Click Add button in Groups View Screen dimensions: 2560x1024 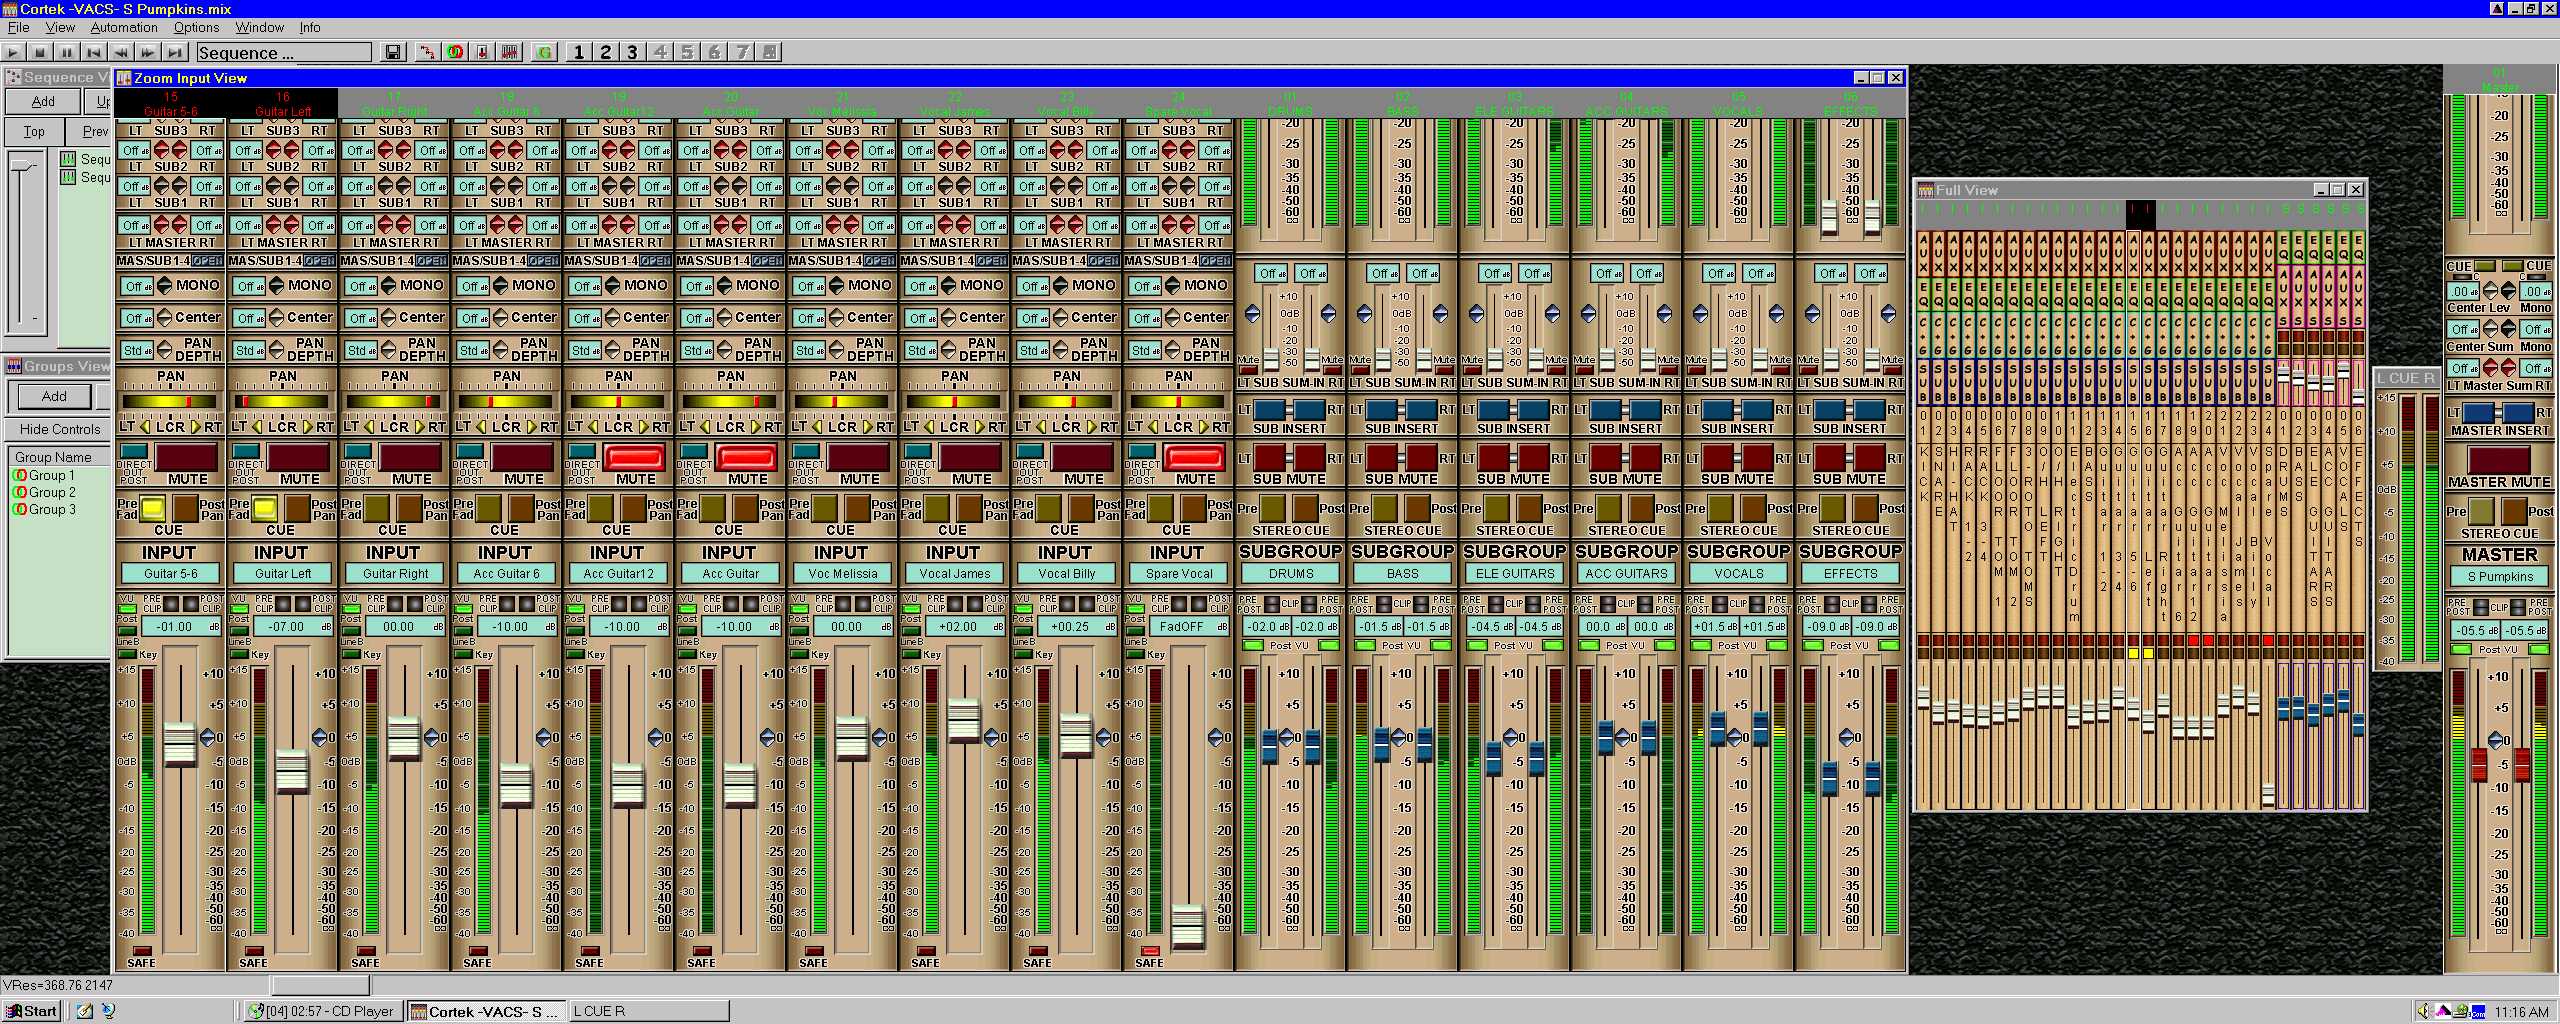point(54,396)
